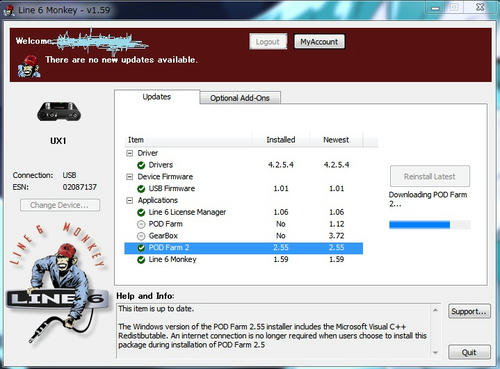This screenshot has width=500, height=369.
Task: Click green check icon beside Line 6 License Manager
Action: tap(141, 212)
